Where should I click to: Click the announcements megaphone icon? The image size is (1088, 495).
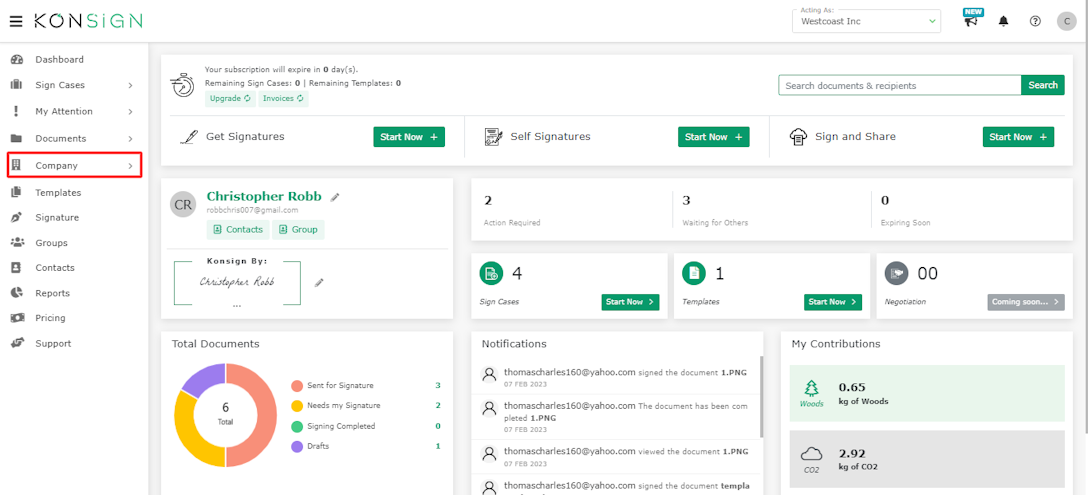[x=971, y=21]
